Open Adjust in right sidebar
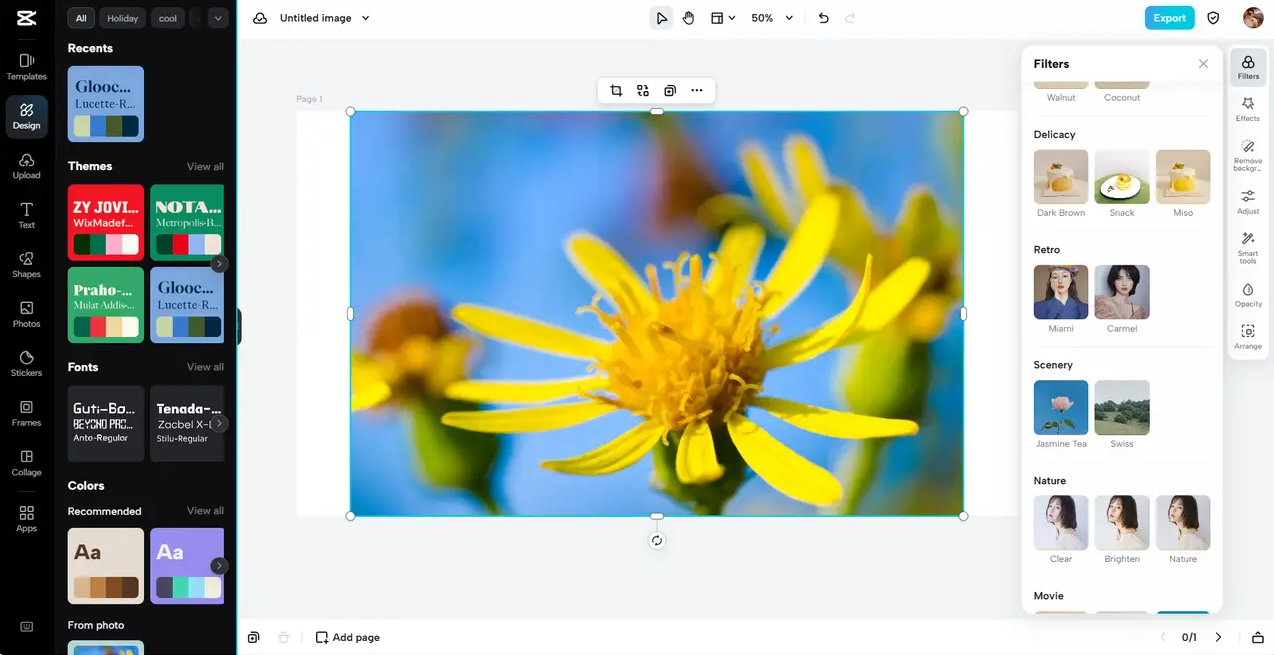The width and height of the screenshot is (1274, 655). [x=1248, y=202]
